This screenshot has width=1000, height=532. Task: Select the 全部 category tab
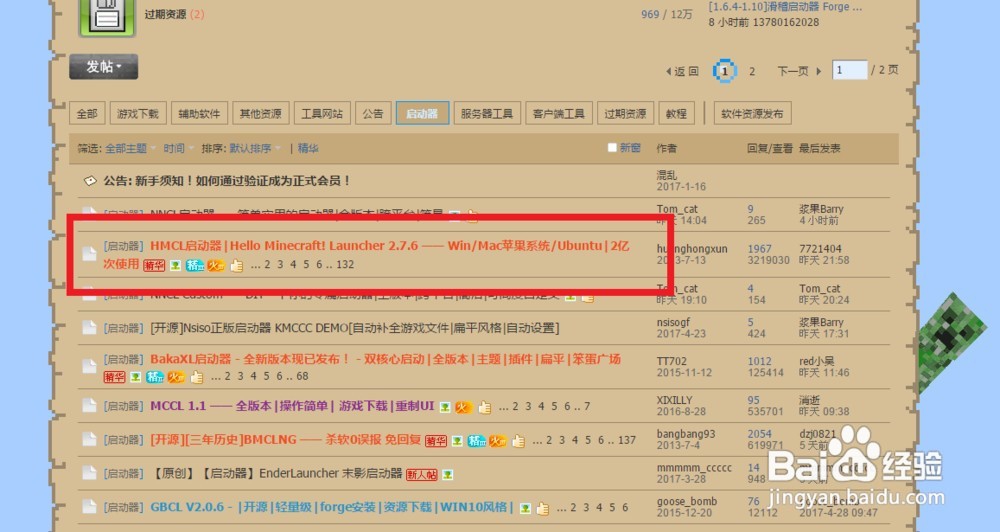(87, 114)
